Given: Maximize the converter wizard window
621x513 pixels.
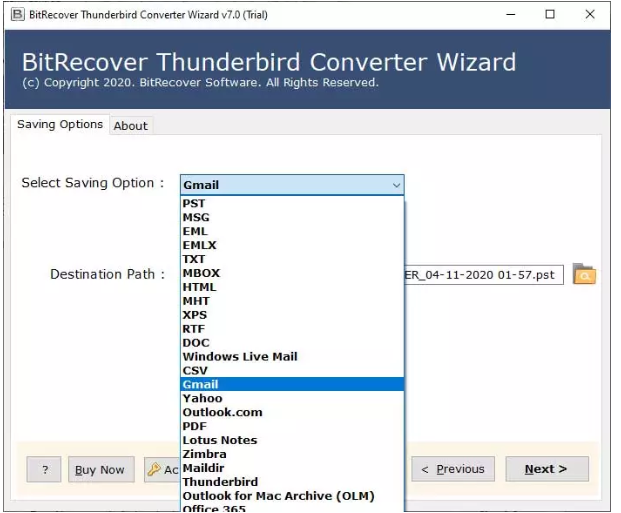Looking at the screenshot, I should click(x=550, y=15).
